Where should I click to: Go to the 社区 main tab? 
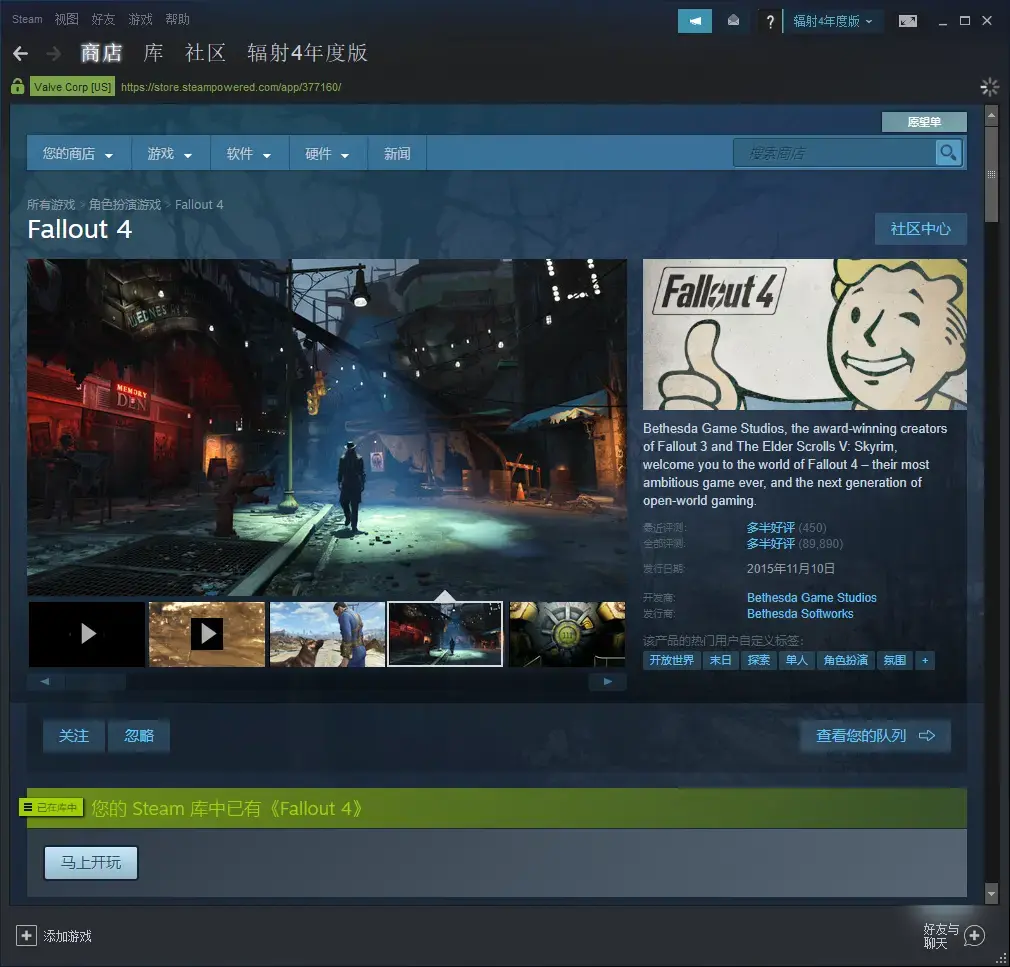click(x=205, y=53)
